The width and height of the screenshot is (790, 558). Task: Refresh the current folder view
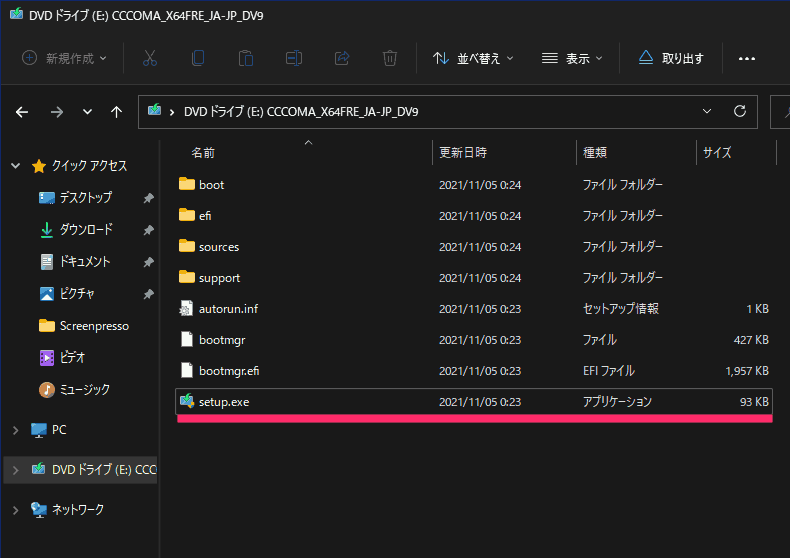point(740,111)
